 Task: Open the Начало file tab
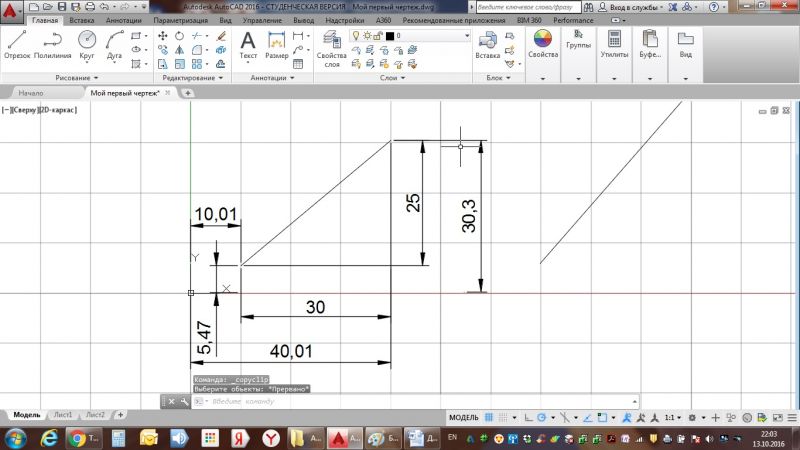[x=31, y=93]
